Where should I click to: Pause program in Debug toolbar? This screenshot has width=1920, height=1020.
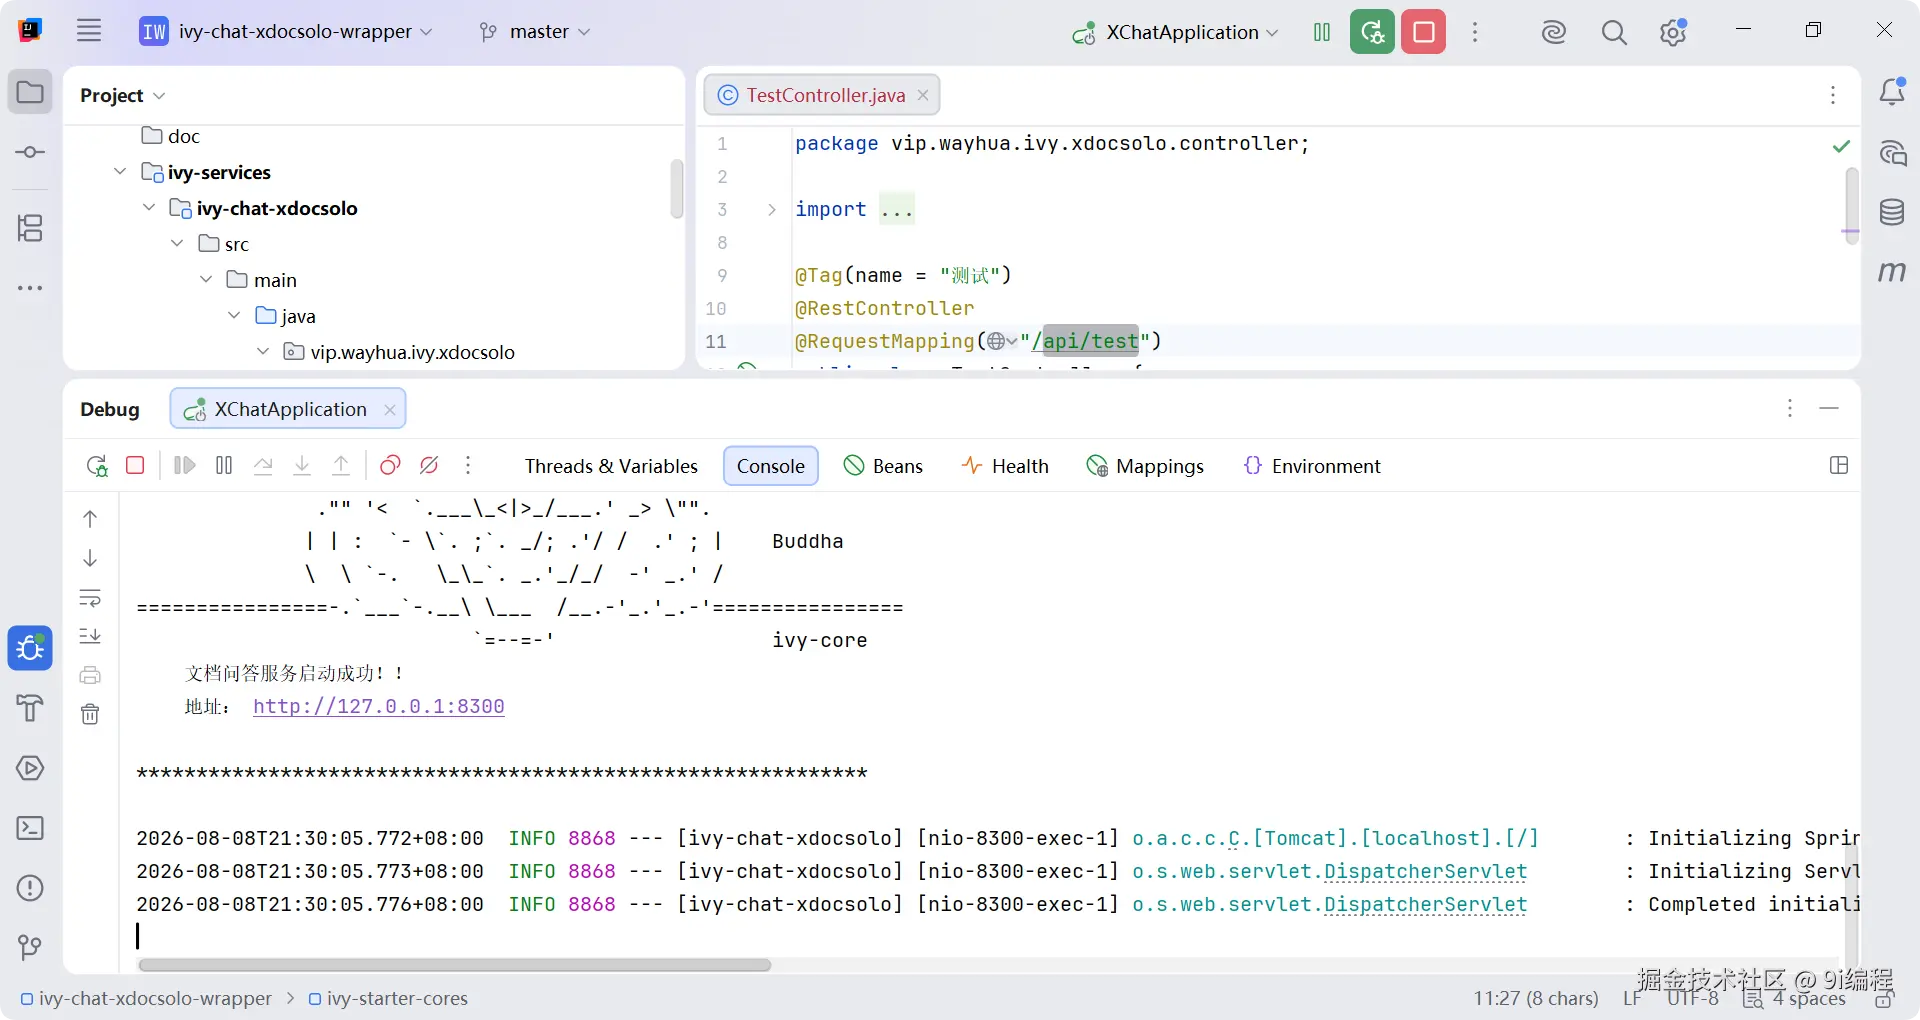pyautogui.click(x=224, y=465)
